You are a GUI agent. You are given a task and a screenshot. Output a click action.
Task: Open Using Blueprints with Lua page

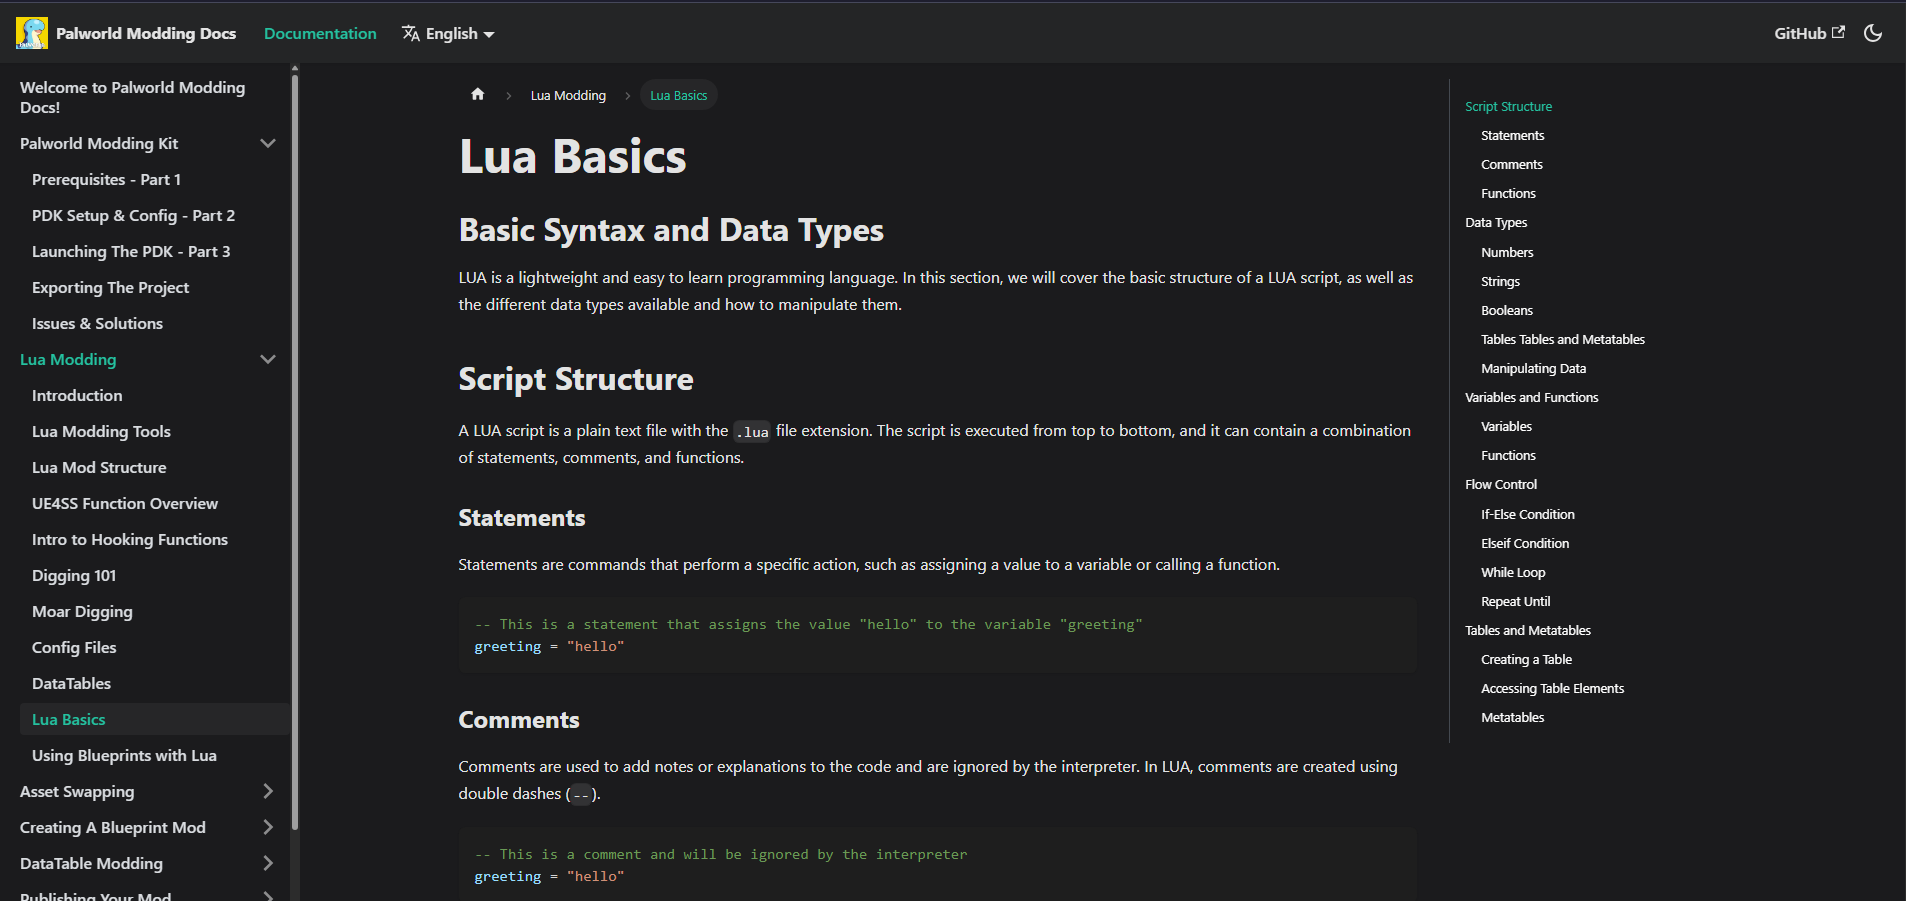coord(124,755)
